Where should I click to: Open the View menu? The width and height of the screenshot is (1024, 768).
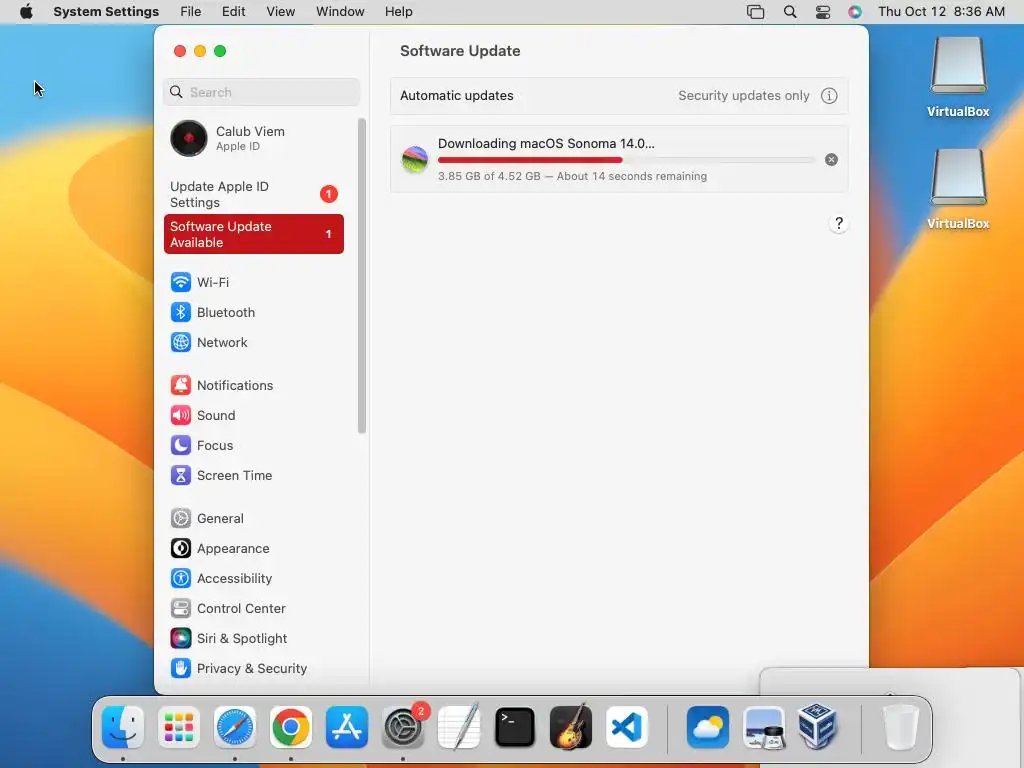pyautogui.click(x=280, y=12)
